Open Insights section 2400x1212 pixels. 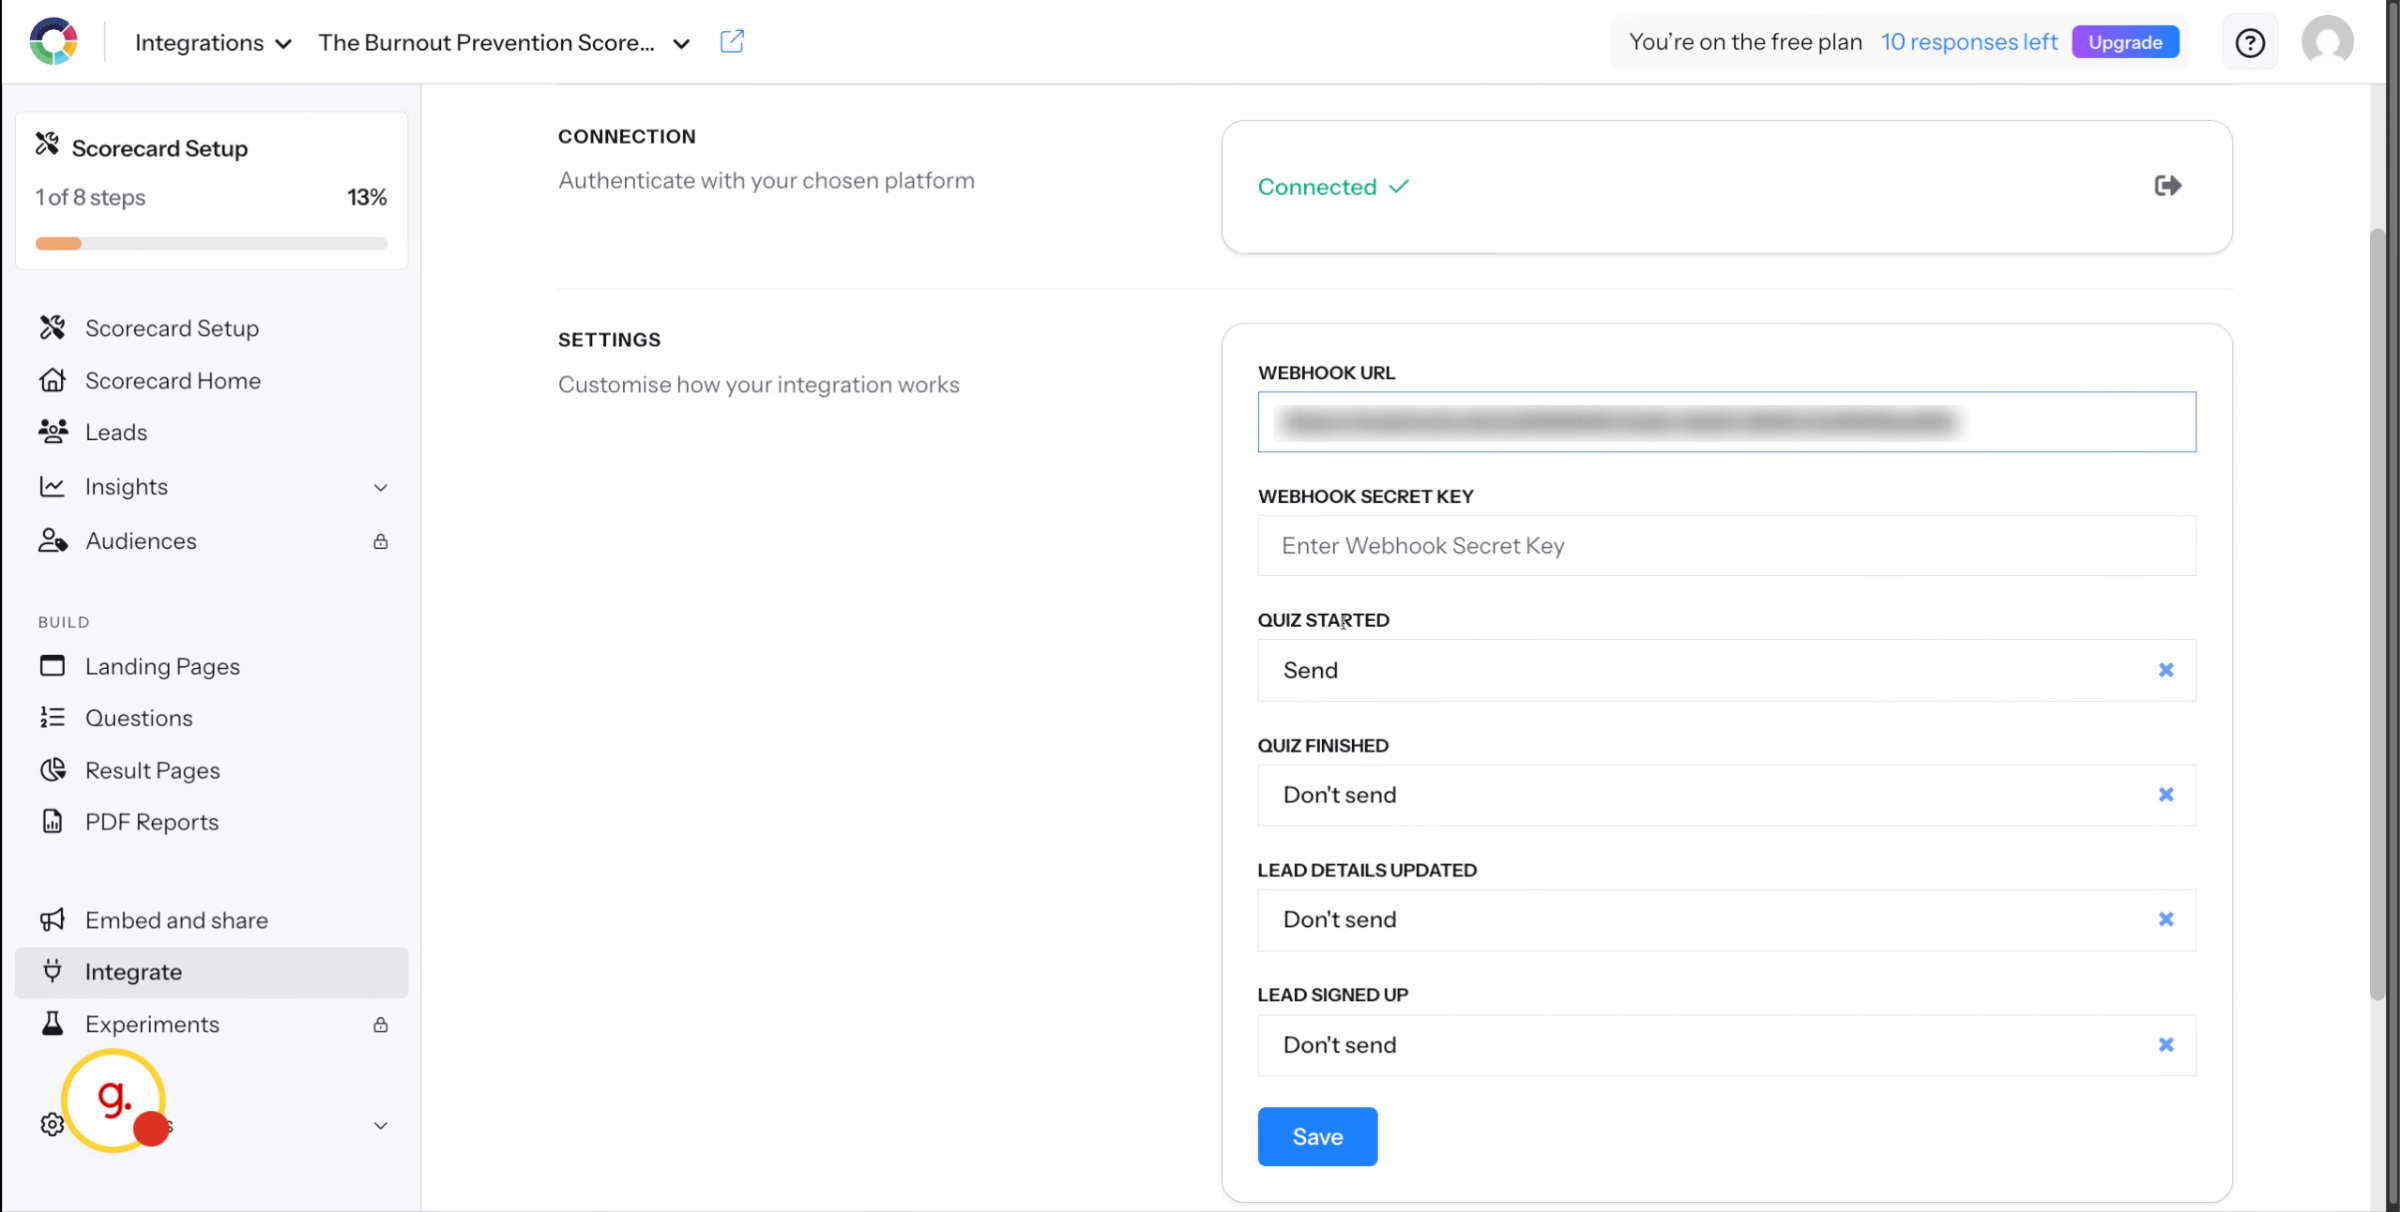[212, 487]
